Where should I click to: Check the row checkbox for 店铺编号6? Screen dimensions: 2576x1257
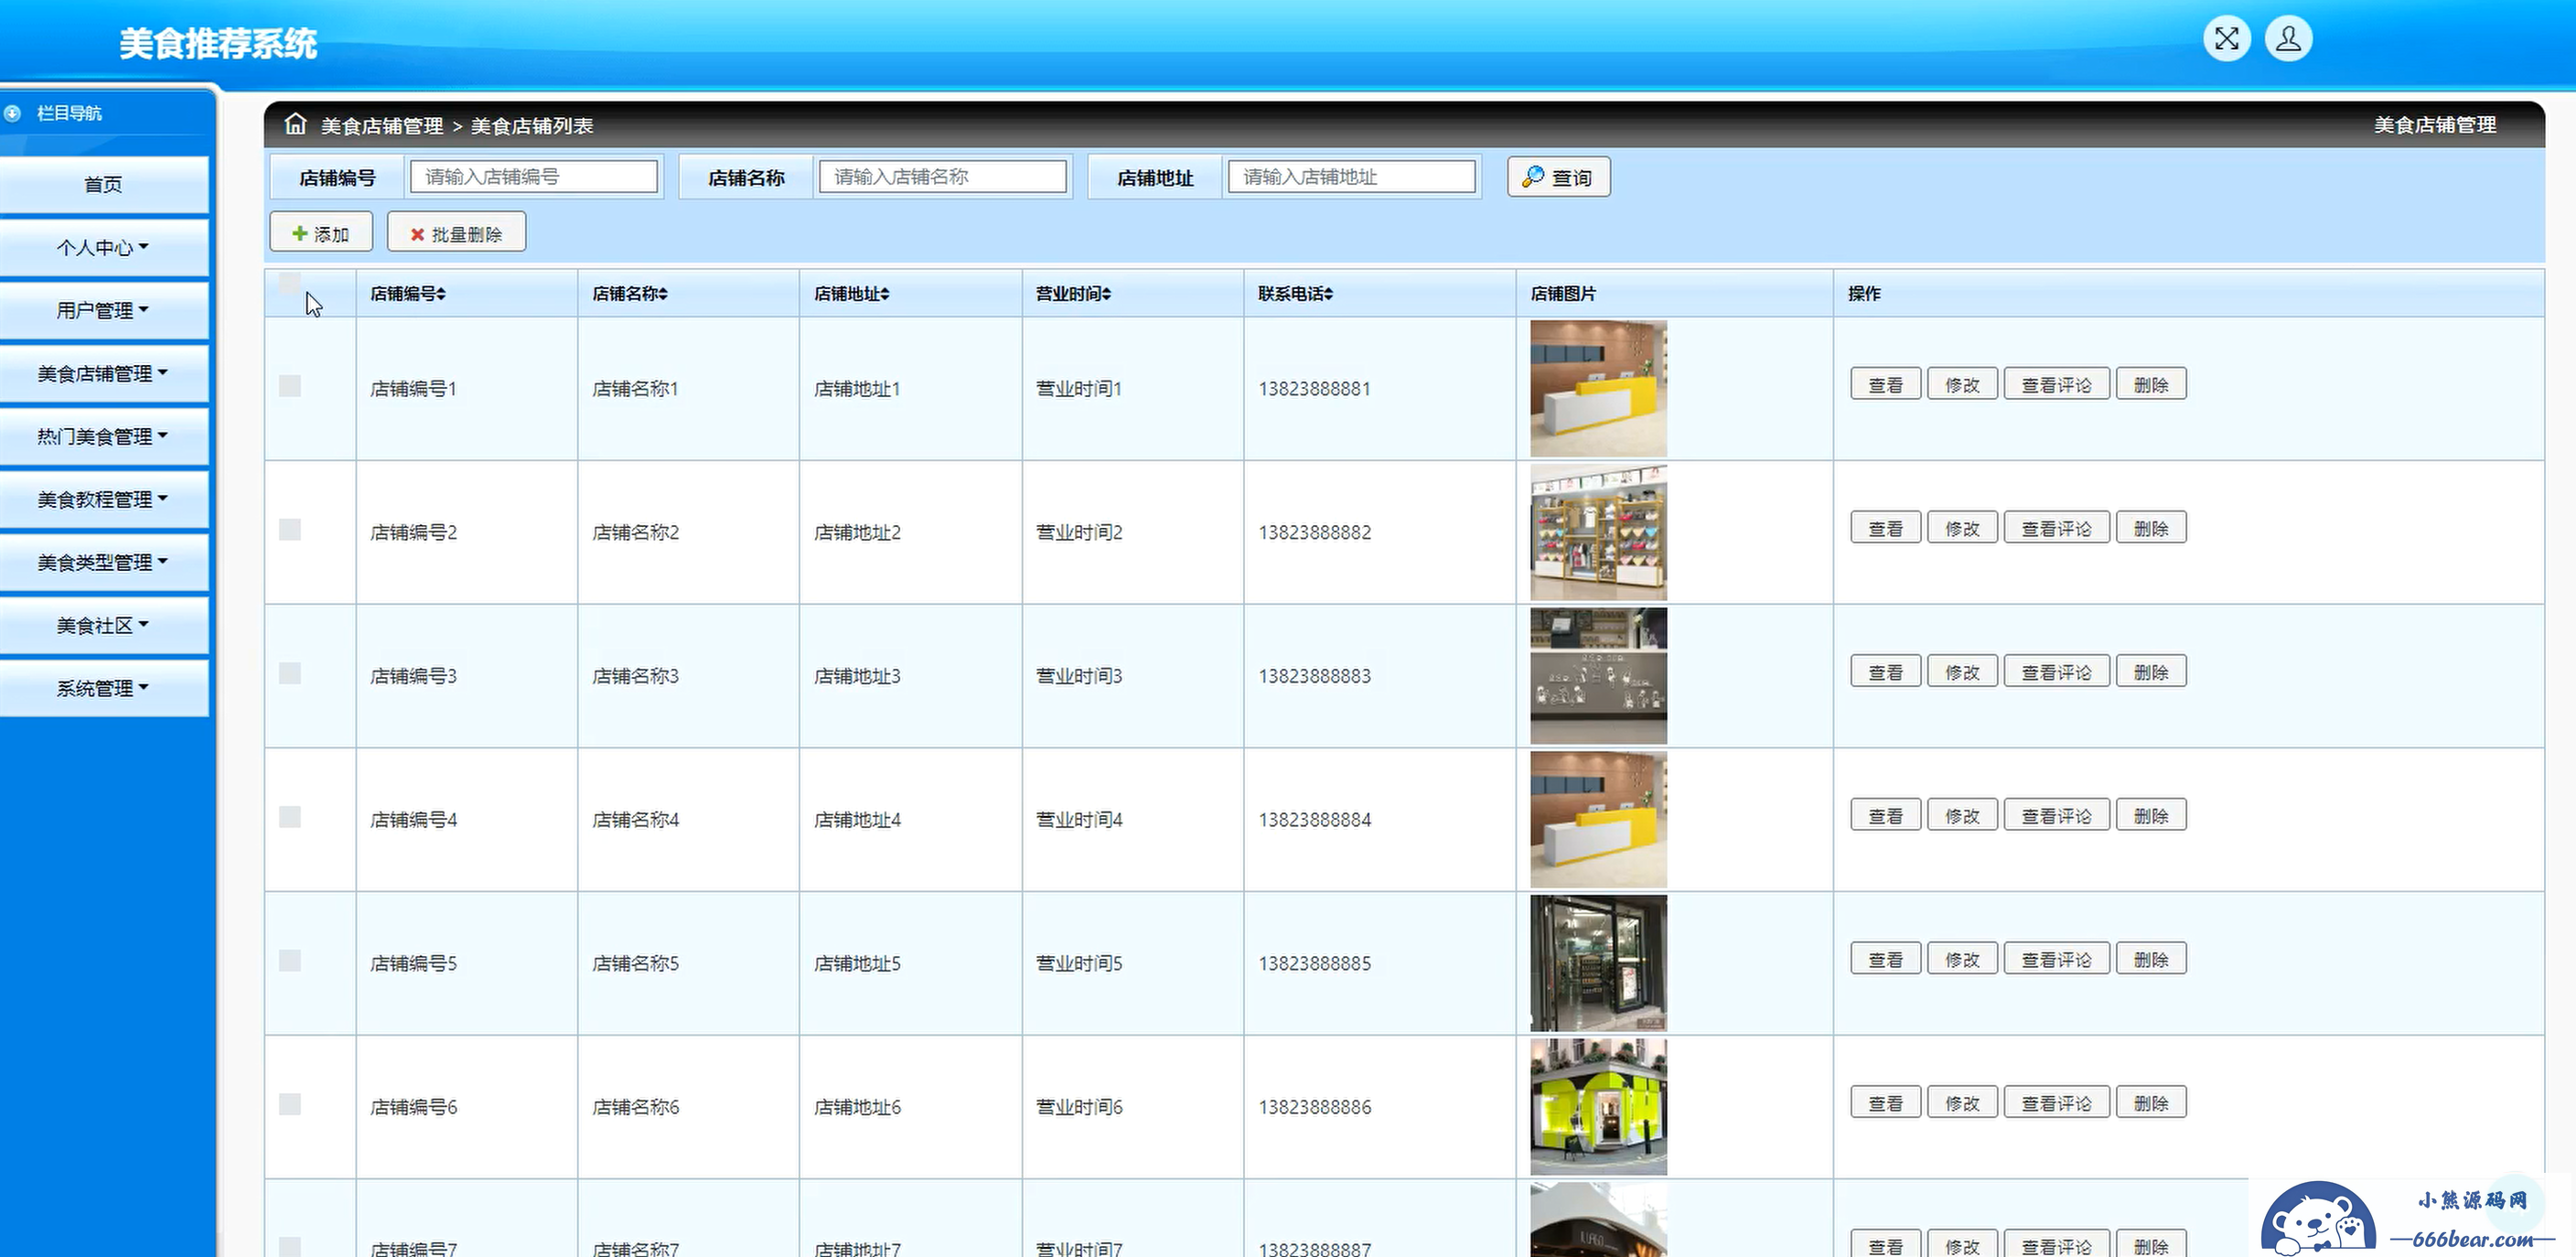290,1104
